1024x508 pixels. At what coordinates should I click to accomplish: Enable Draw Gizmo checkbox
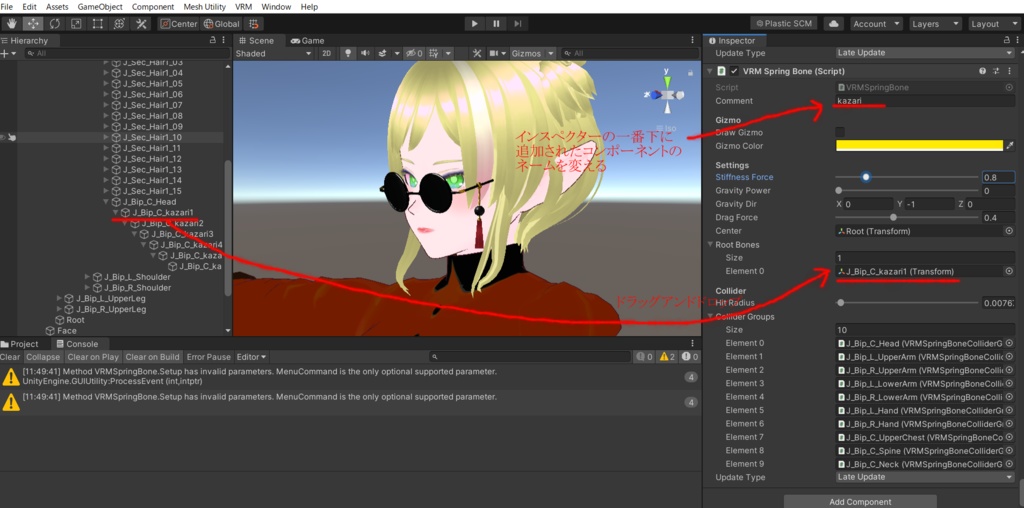[840, 133]
